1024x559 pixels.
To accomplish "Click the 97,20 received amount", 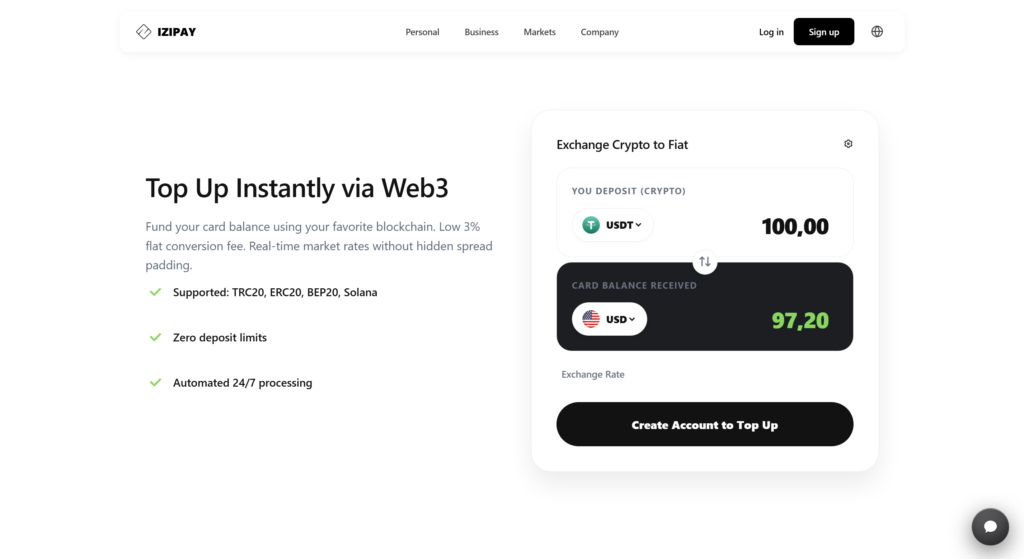I will 800,320.
